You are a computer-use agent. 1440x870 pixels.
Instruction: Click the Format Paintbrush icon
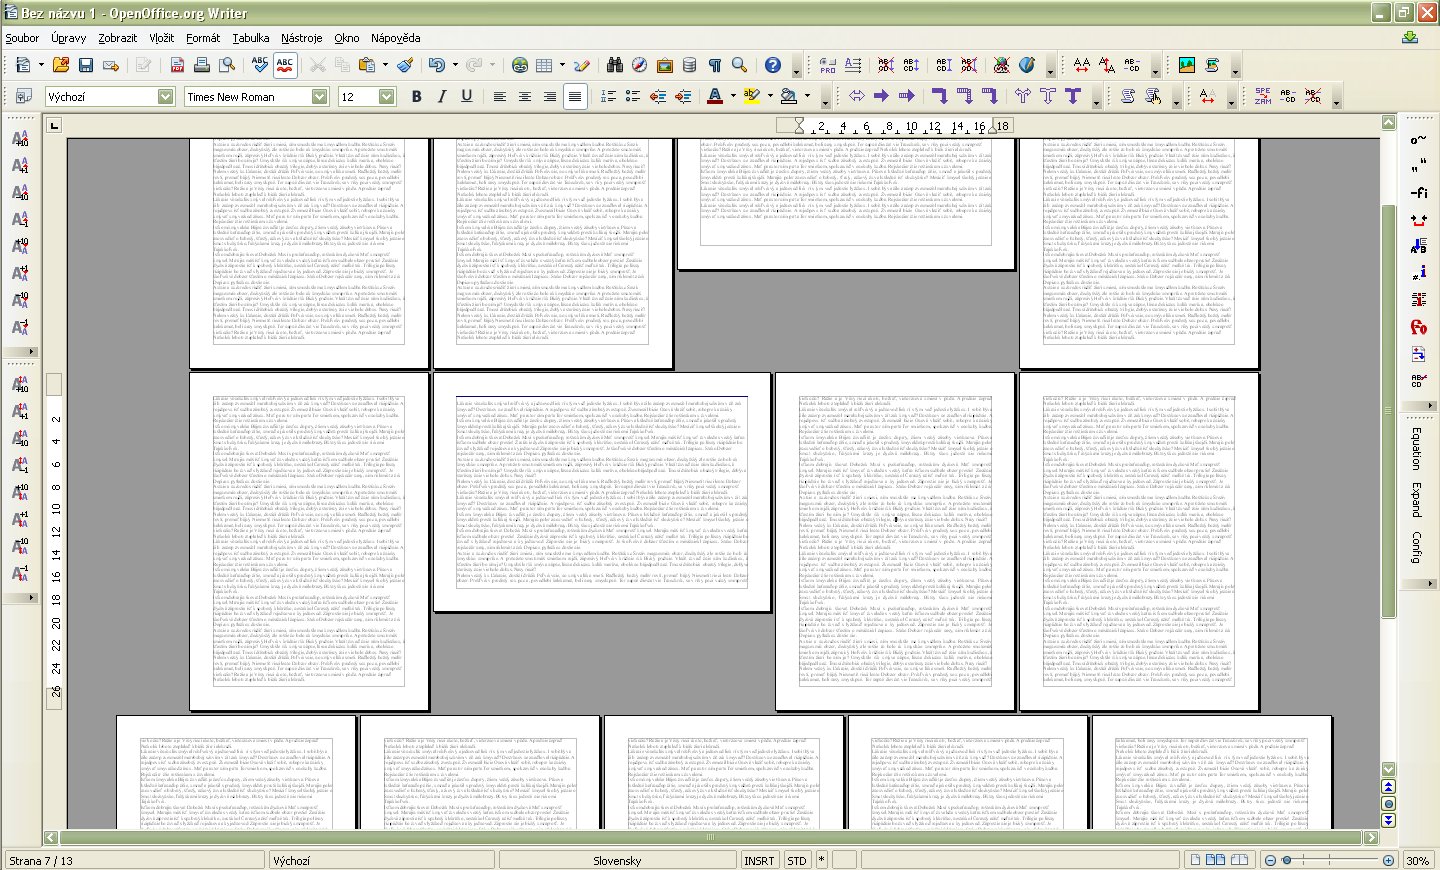pos(405,65)
